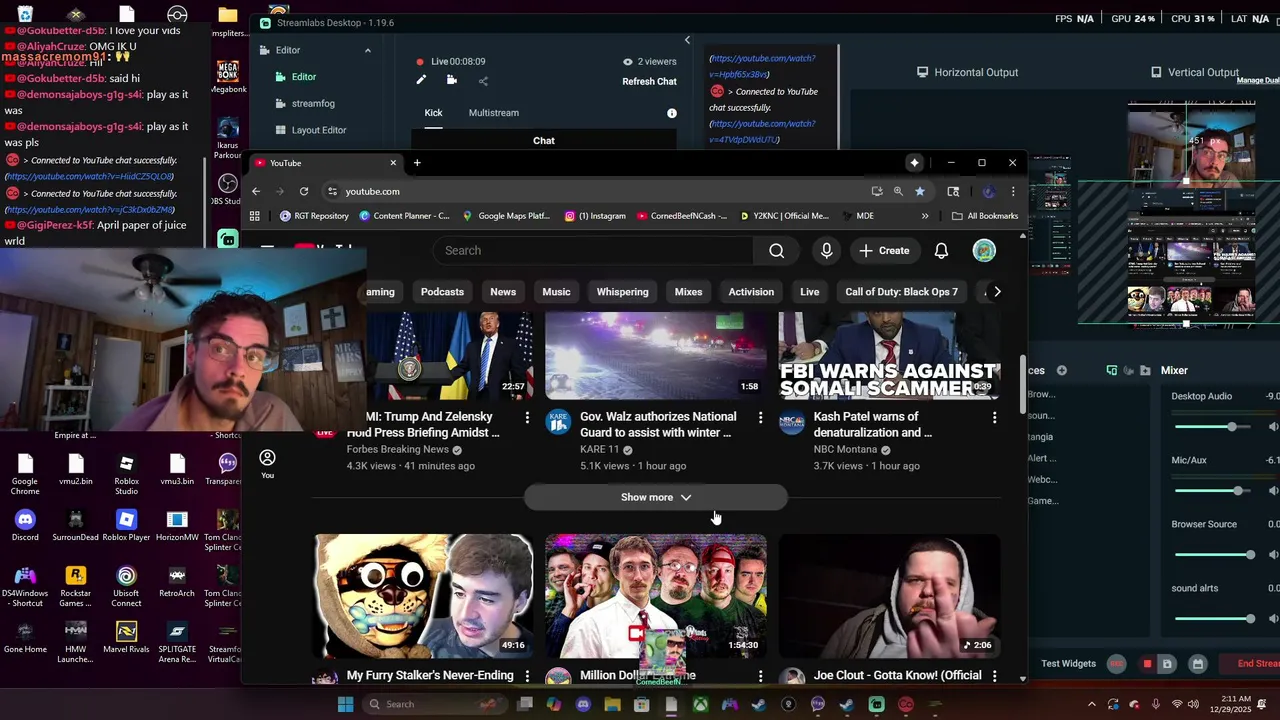The image size is (1280, 720).
Task: Click the YouTube search magnifier button
Action: click(777, 251)
